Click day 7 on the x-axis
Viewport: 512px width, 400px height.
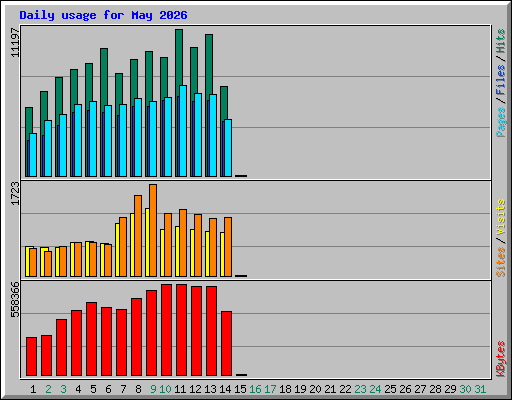coord(123,389)
